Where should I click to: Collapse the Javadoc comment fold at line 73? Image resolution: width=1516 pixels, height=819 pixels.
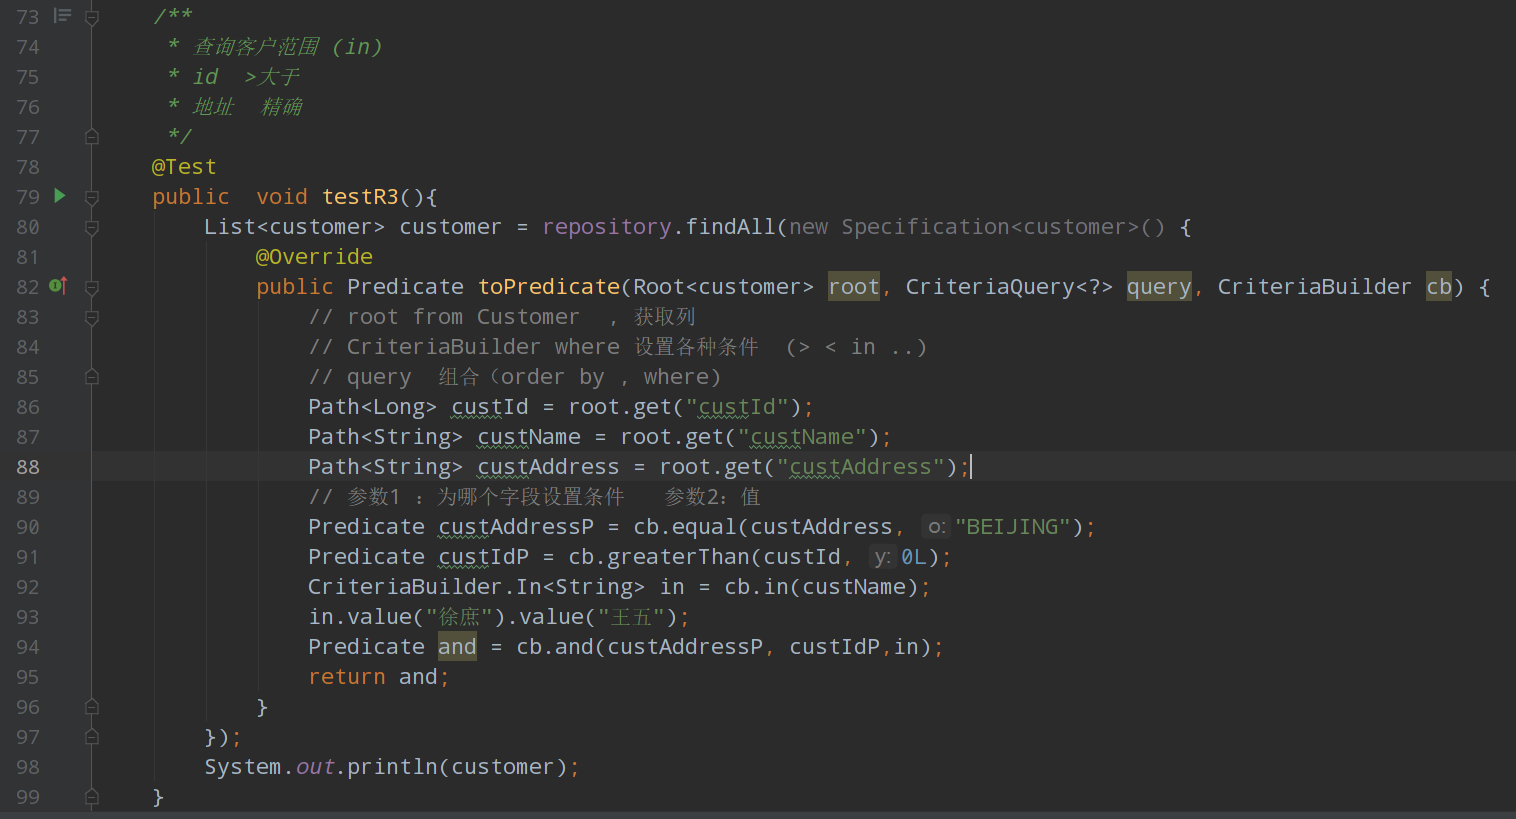92,17
